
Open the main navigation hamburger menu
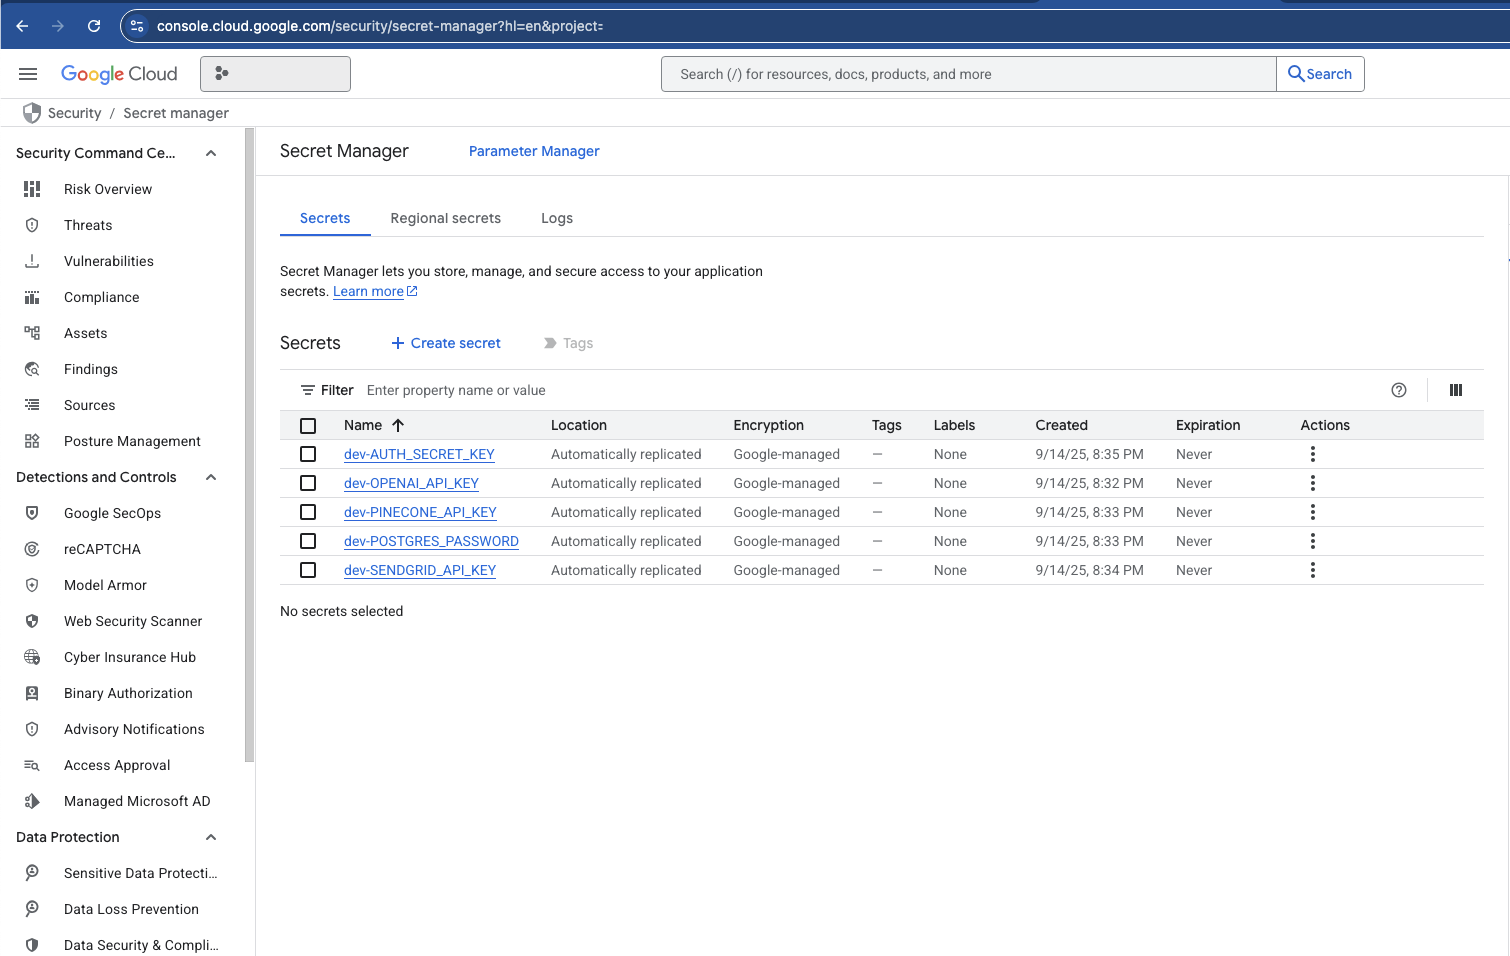point(28,74)
